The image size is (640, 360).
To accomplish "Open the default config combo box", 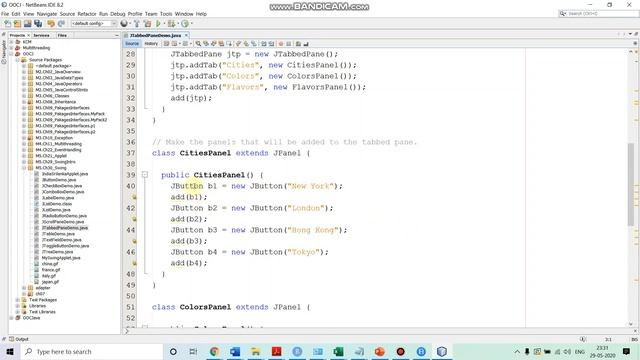I will coord(93,24).
